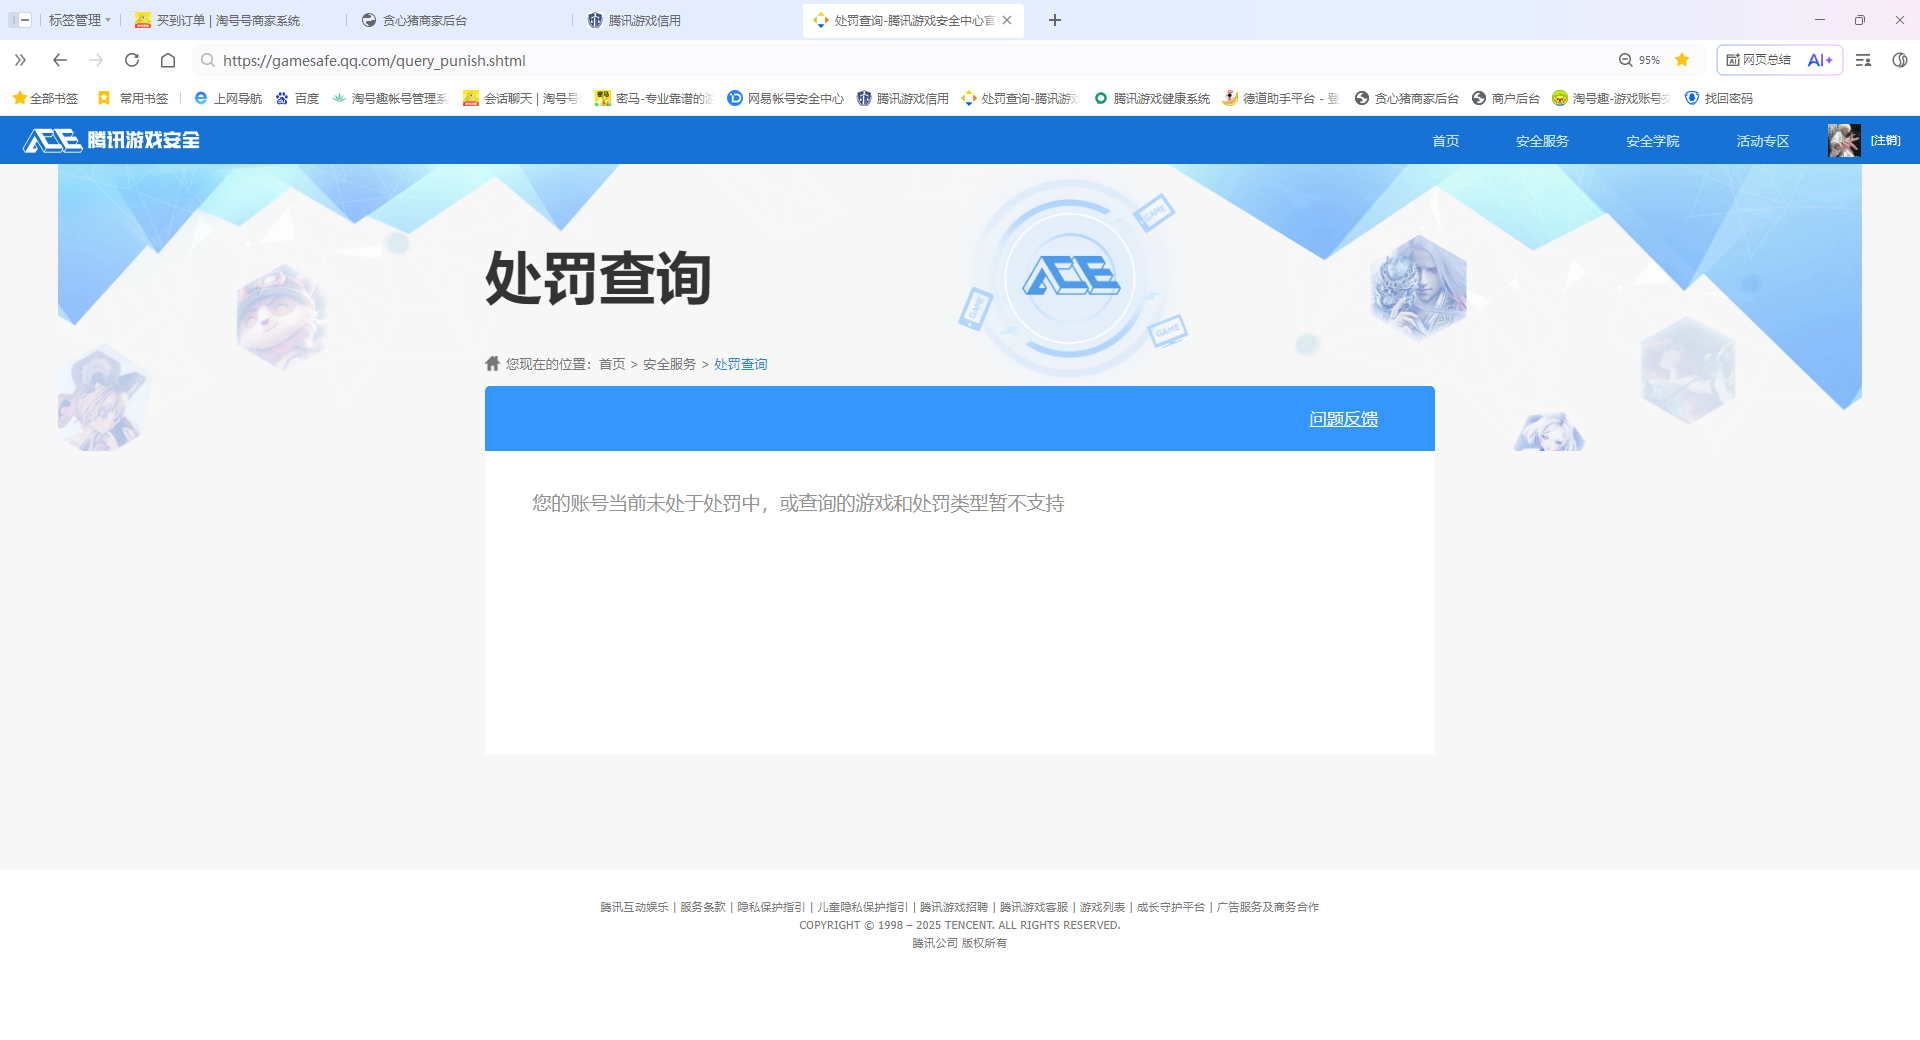Screen dimensions: 1920x1040
Task: Click the 问题反馈 link
Action: pos(1343,419)
